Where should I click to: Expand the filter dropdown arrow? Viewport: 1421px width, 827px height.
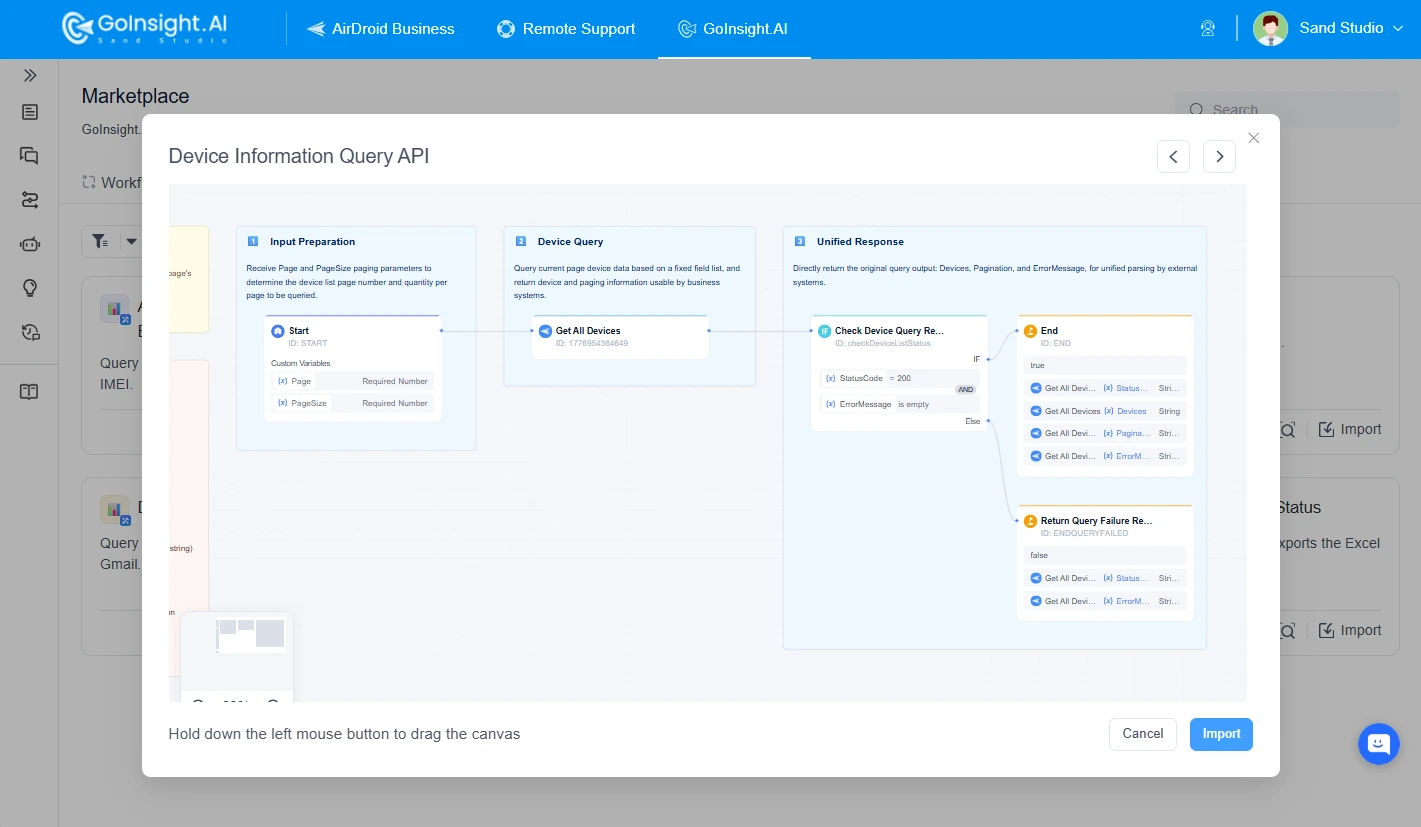click(x=131, y=241)
